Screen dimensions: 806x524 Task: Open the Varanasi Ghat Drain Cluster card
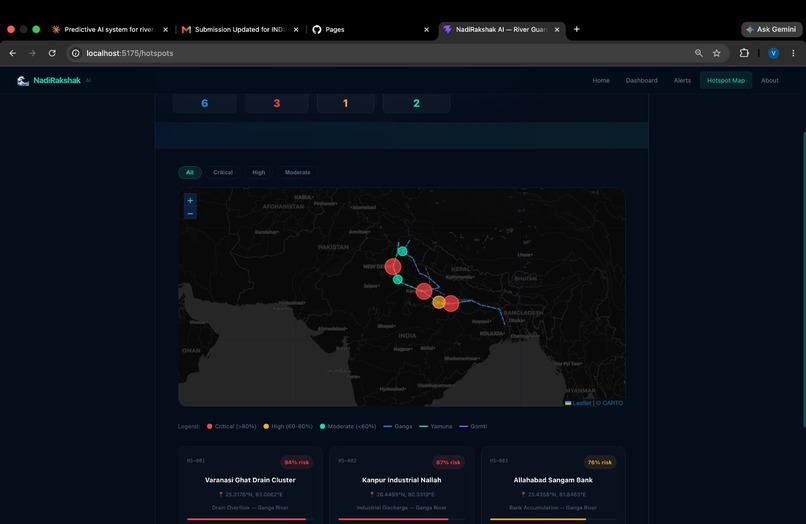coord(250,485)
